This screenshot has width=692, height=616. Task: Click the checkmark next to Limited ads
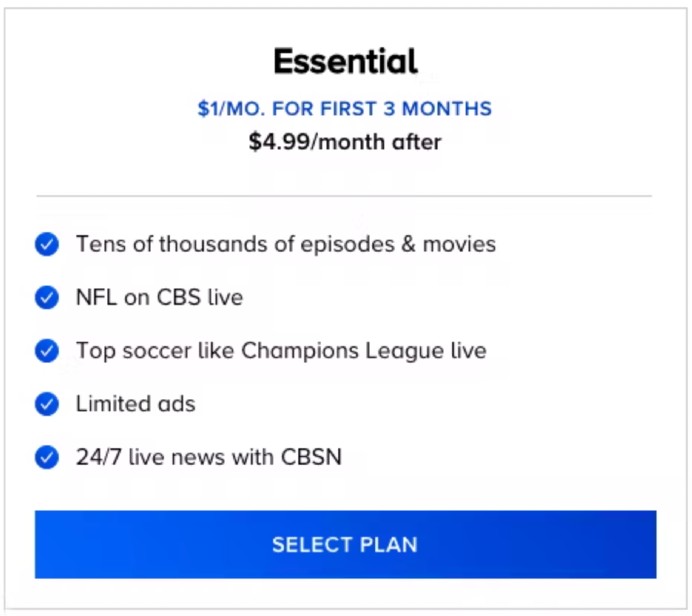coord(47,404)
